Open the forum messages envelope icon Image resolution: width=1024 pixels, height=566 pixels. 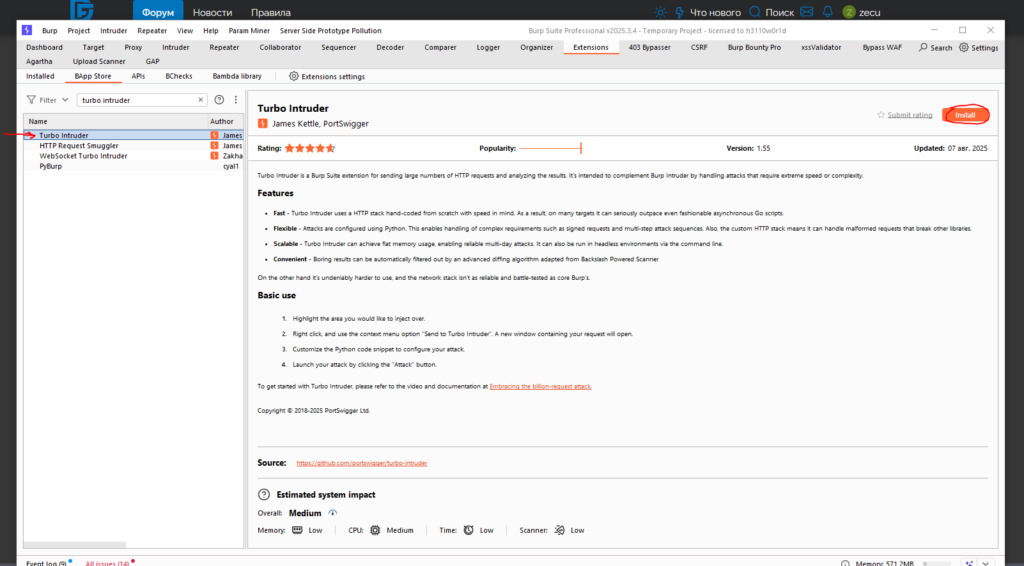(807, 12)
